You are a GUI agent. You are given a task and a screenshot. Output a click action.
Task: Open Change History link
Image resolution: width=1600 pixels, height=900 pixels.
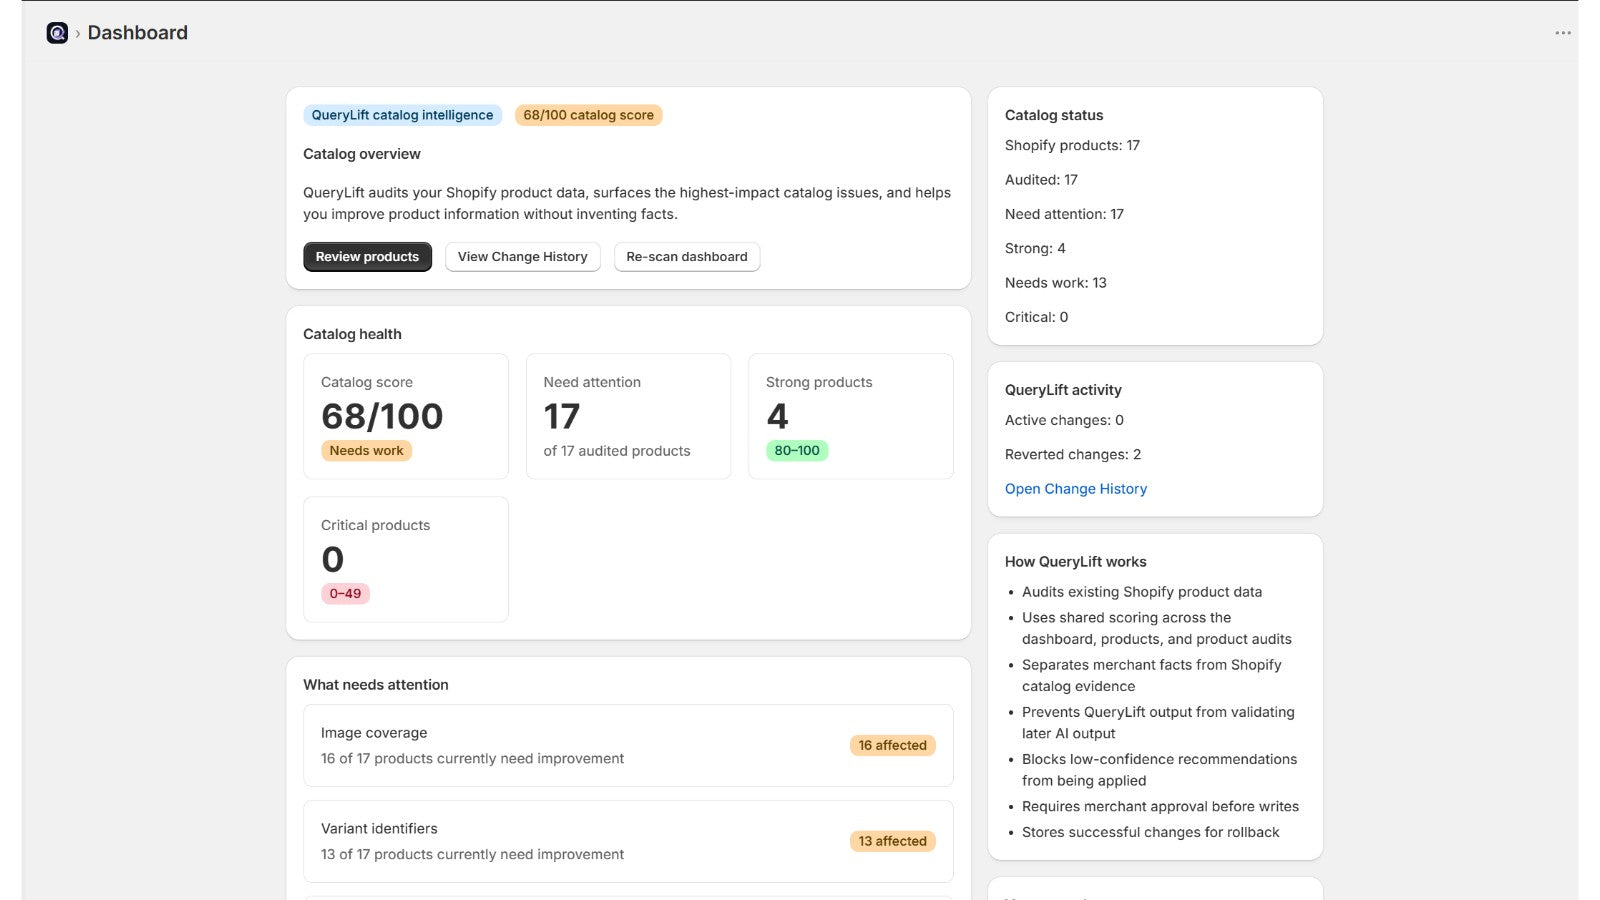1076,489
